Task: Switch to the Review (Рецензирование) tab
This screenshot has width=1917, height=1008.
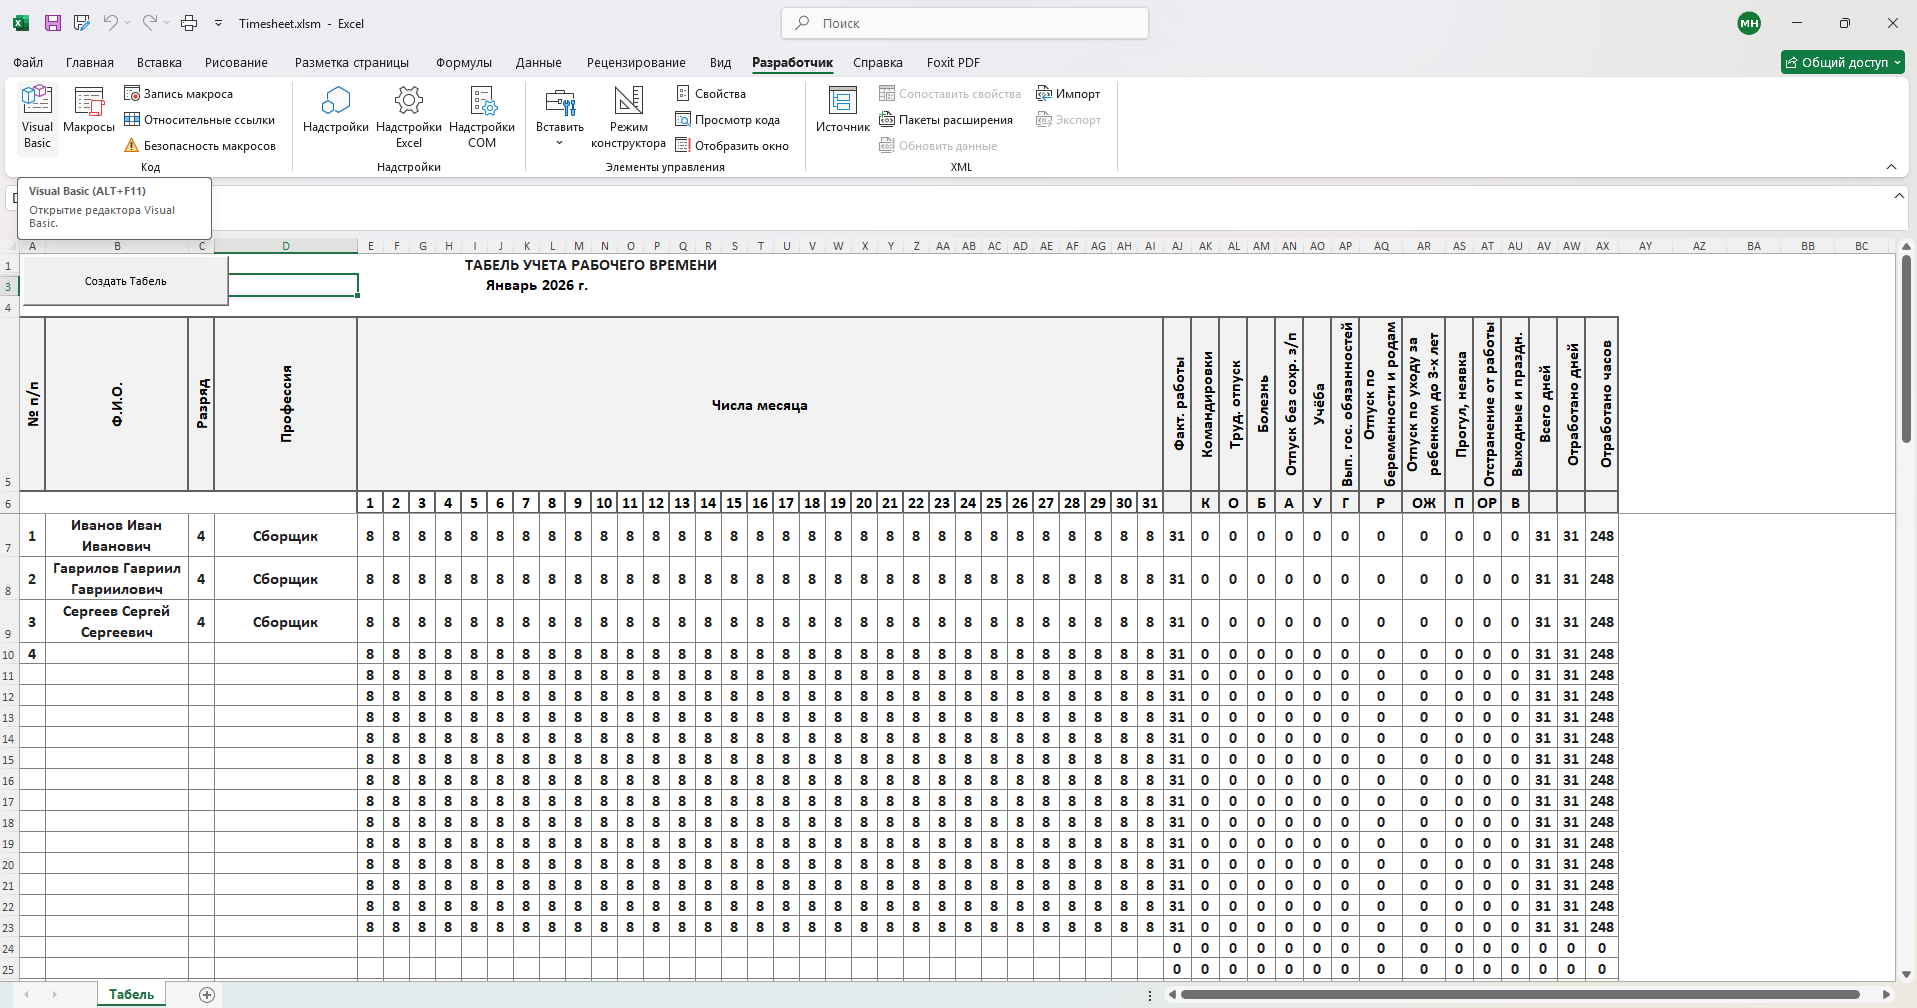Action: coord(636,62)
